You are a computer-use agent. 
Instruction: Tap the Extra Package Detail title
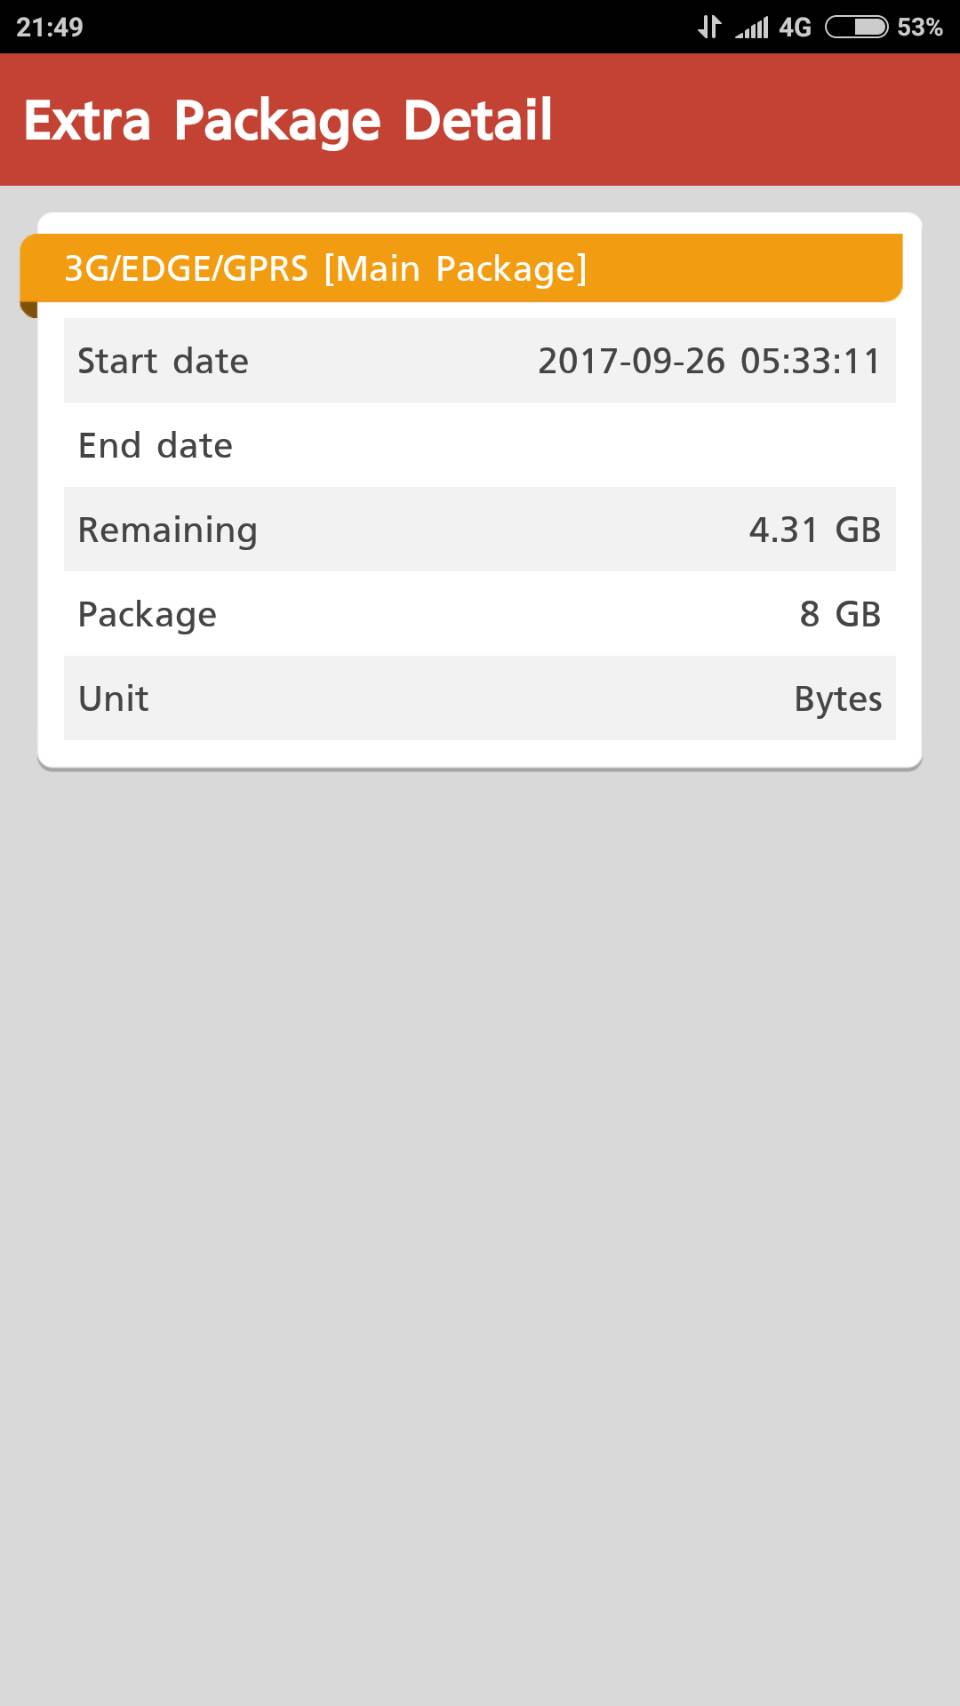(288, 121)
